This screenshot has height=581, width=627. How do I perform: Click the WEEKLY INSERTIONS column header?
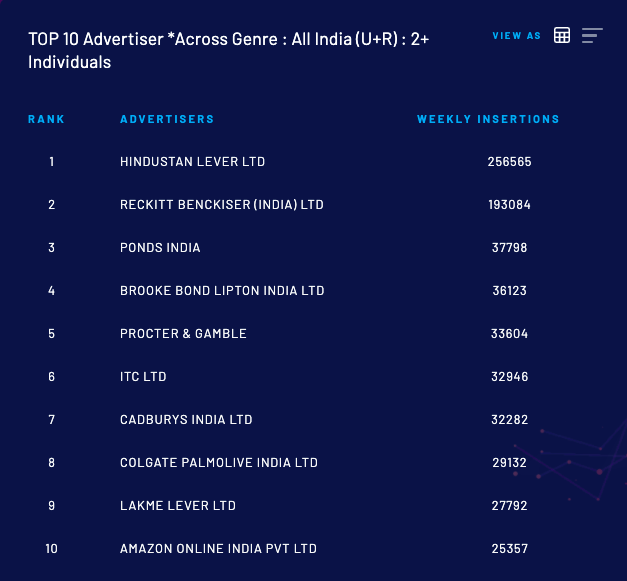tap(488, 119)
